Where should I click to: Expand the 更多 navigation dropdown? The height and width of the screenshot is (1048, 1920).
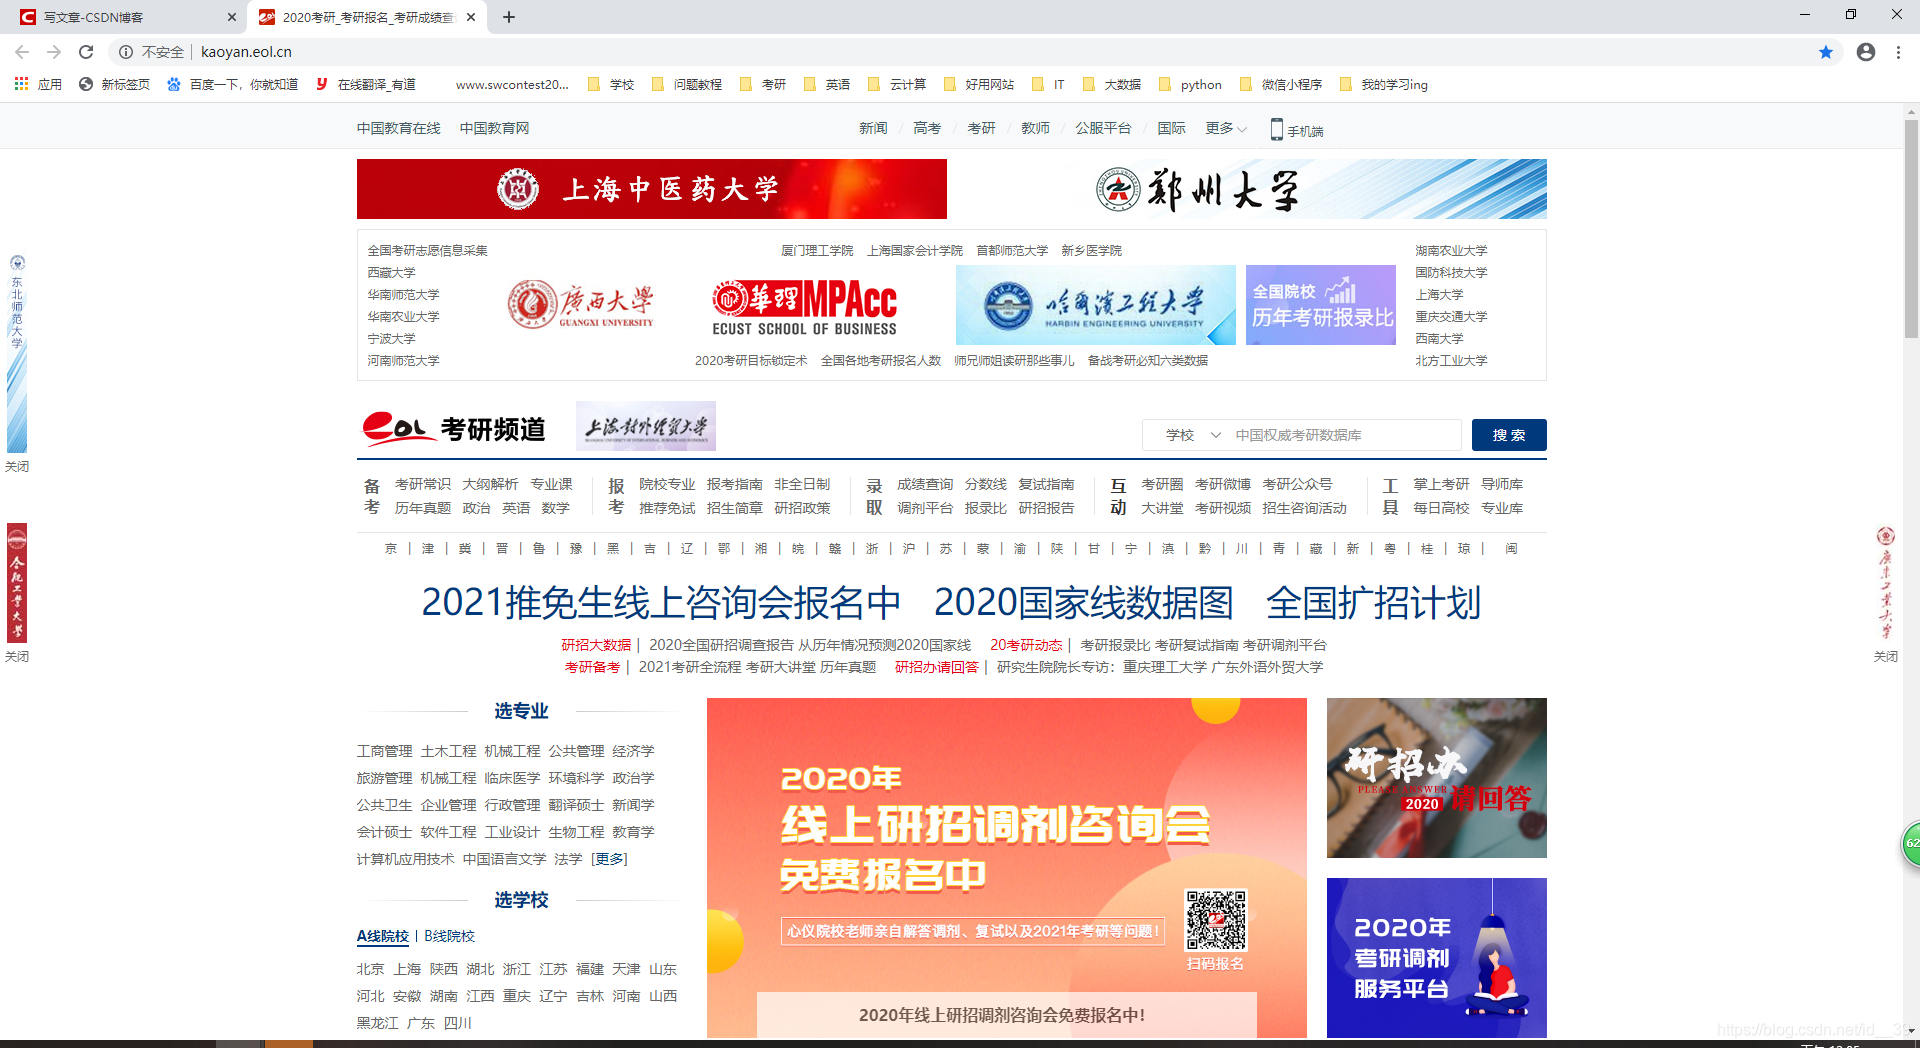click(x=1224, y=128)
